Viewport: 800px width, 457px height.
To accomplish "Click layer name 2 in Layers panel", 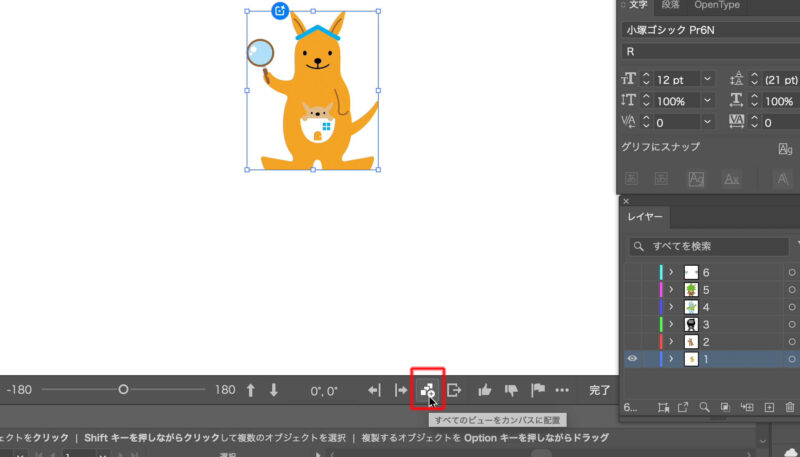I will point(706,342).
